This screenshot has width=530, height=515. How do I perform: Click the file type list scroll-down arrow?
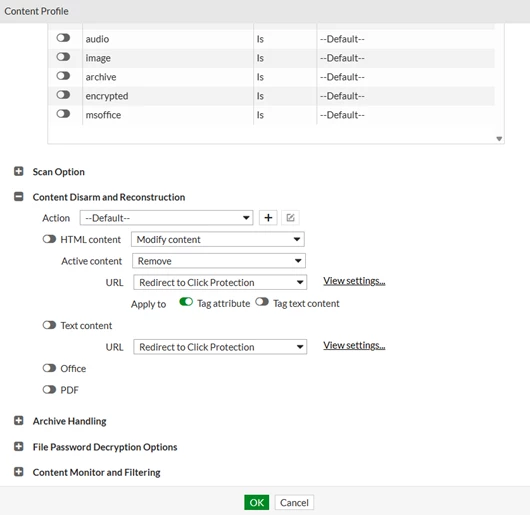pyautogui.click(x=499, y=139)
